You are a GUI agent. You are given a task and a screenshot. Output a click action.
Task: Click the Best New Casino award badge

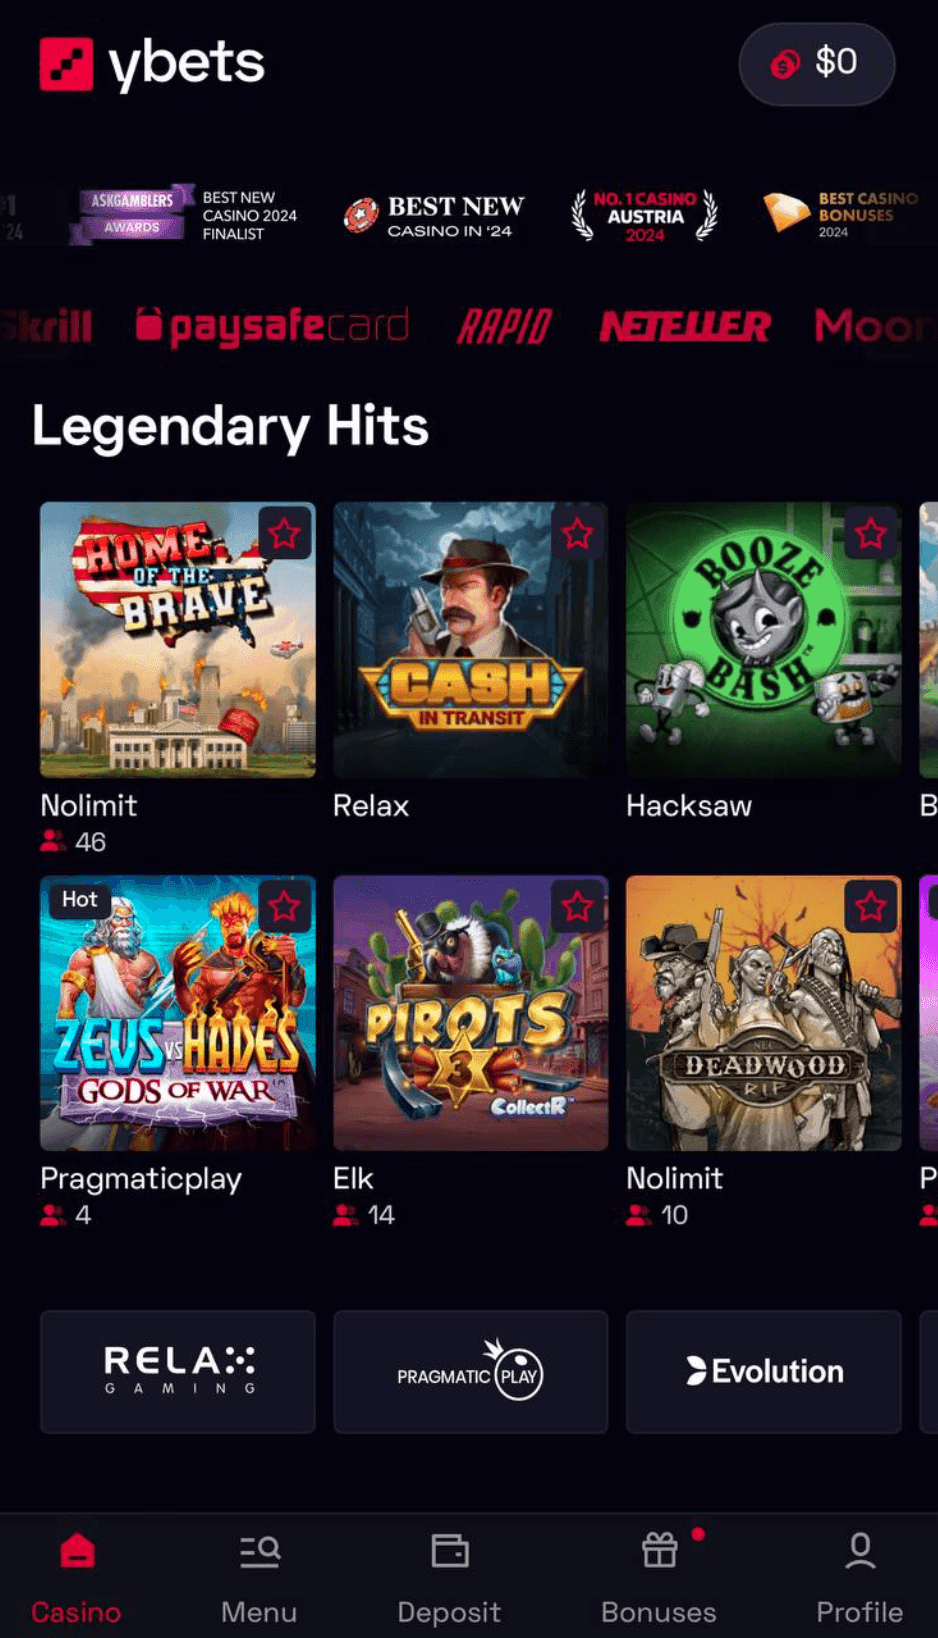433,216
